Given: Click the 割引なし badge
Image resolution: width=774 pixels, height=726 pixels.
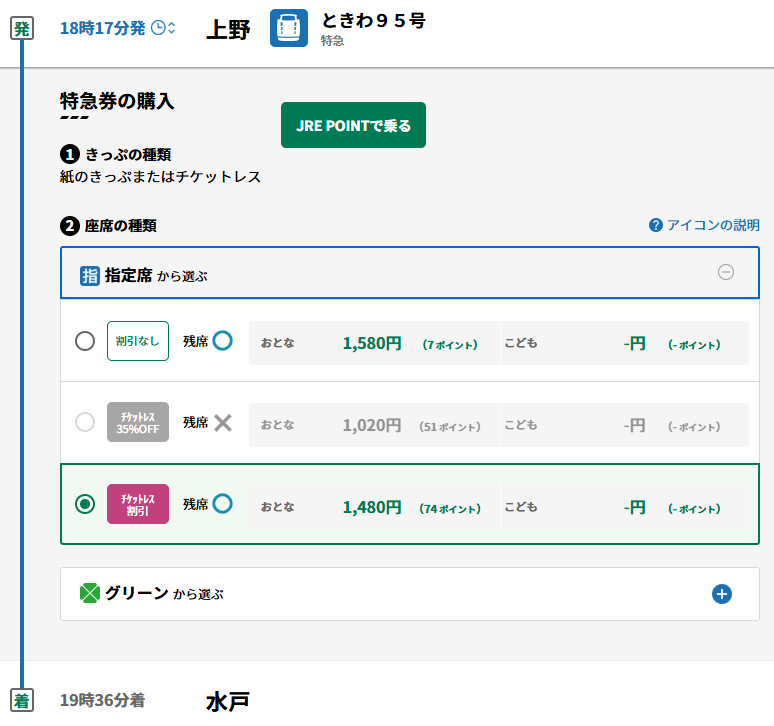Looking at the screenshot, I should click(x=138, y=341).
